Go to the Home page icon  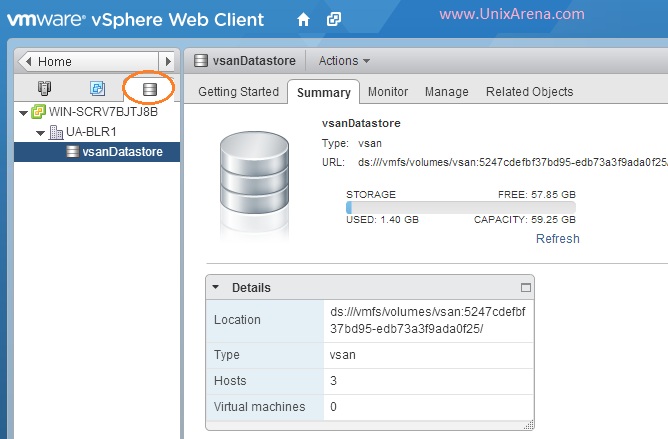coord(303,19)
